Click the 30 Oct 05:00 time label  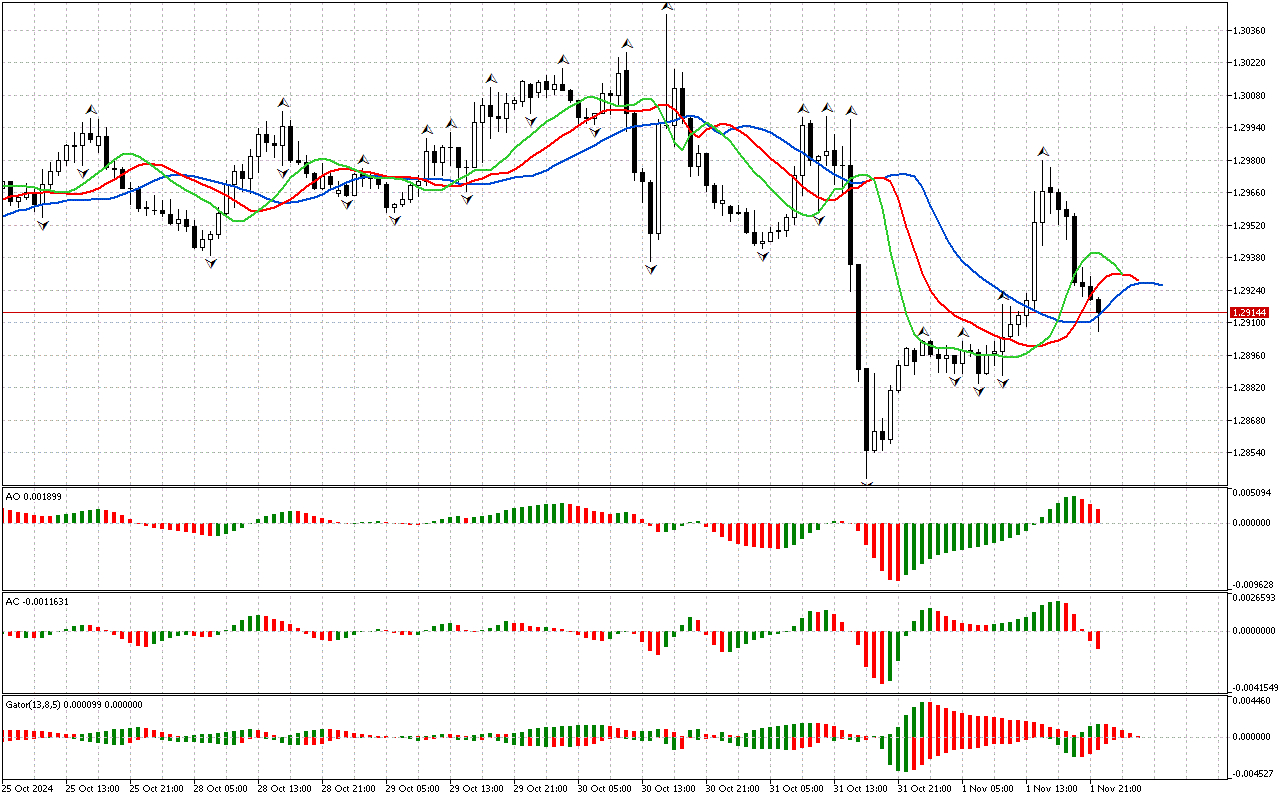click(x=604, y=788)
